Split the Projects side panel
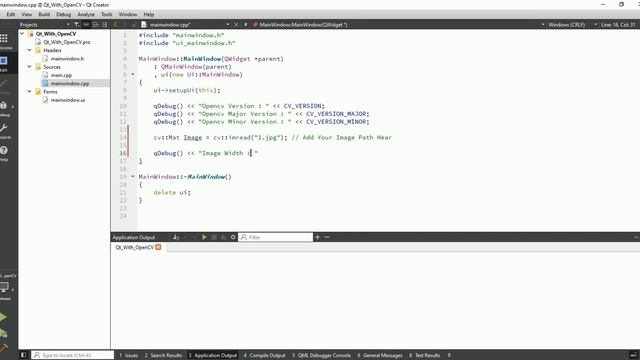The width and height of the screenshot is (640, 360). 96,24
